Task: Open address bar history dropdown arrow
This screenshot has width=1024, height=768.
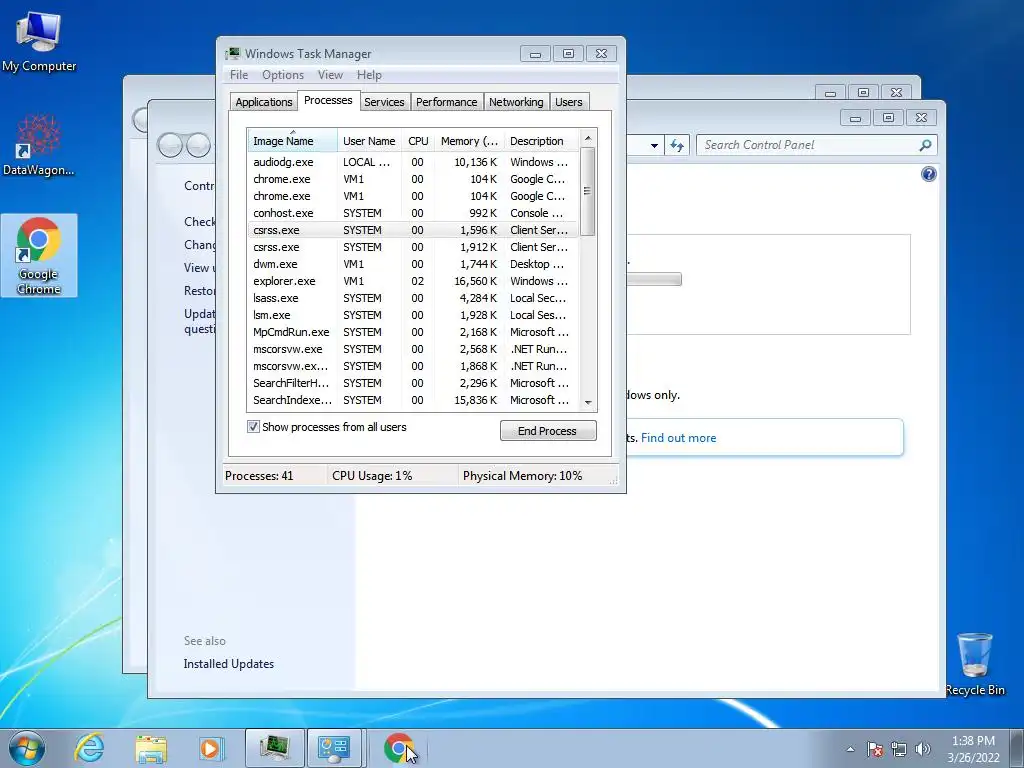Action: click(654, 146)
